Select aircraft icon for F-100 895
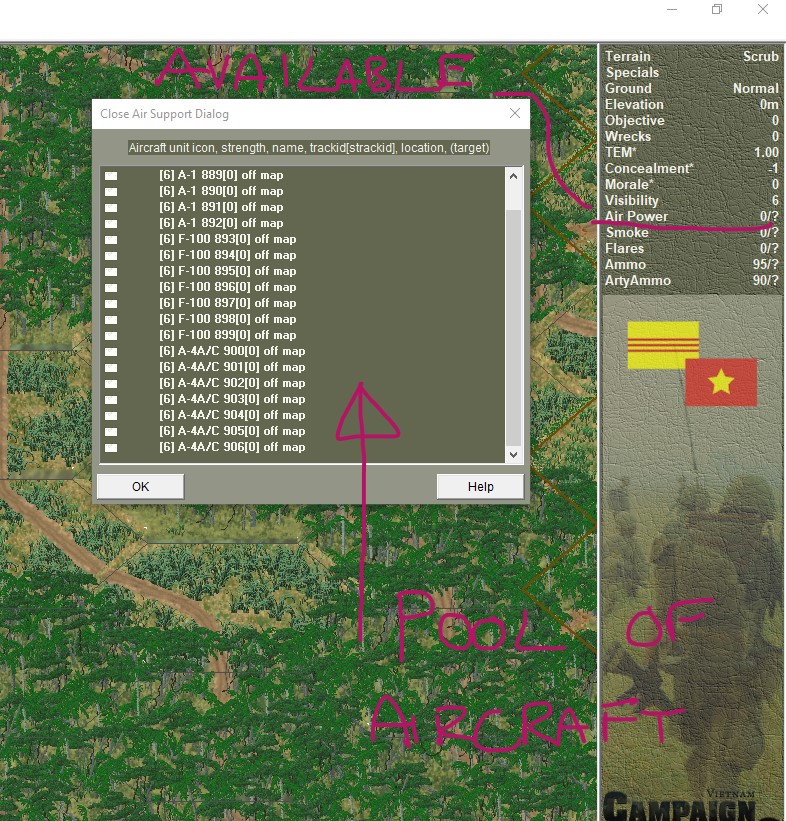Image resolution: width=786 pixels, height=821 pixels. click(x=111, y=271)
